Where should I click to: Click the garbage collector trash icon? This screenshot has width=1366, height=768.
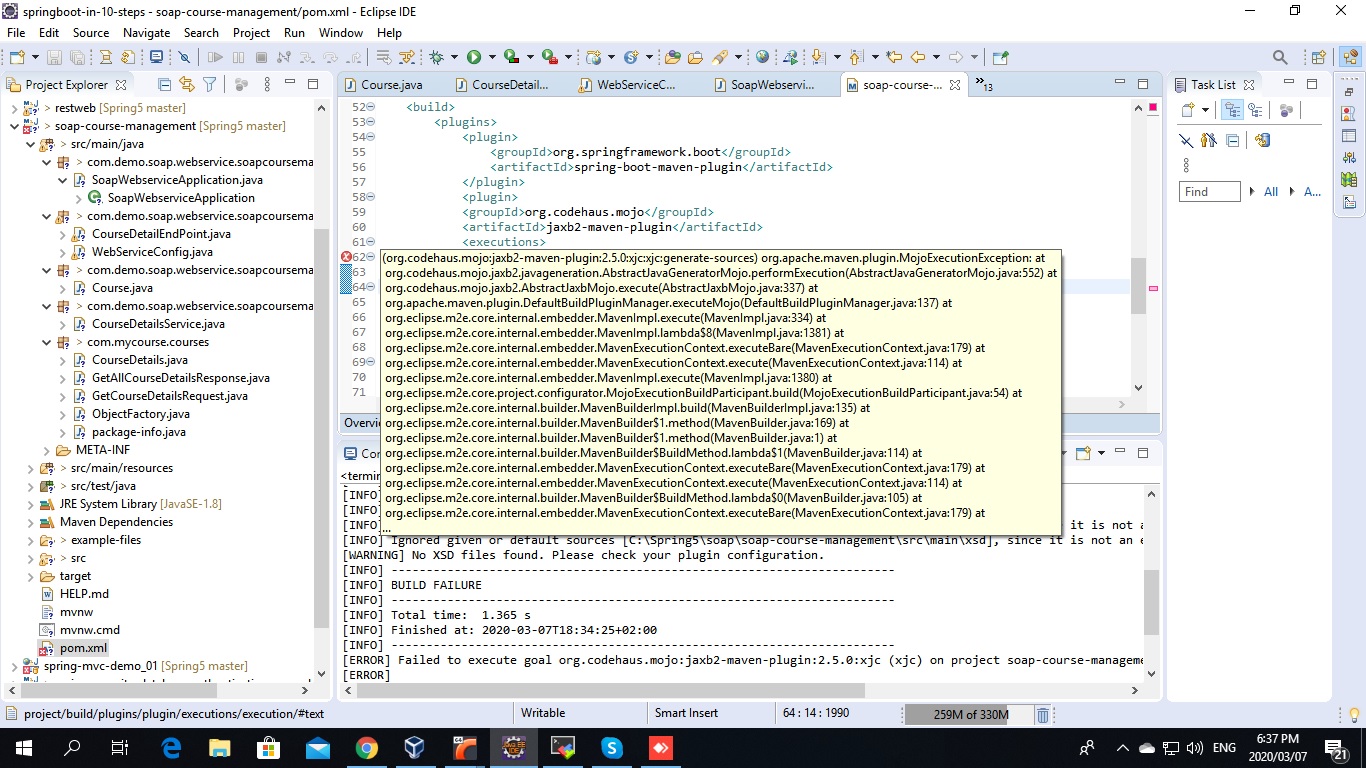[x=1042, y=714]
